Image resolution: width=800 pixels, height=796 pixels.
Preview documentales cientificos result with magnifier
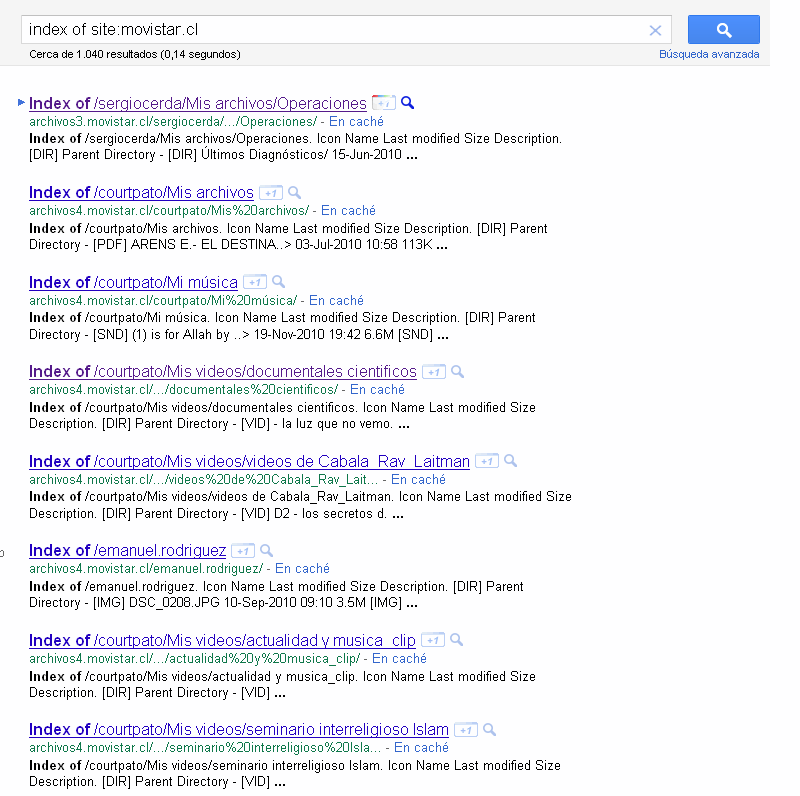click(458, 371)
